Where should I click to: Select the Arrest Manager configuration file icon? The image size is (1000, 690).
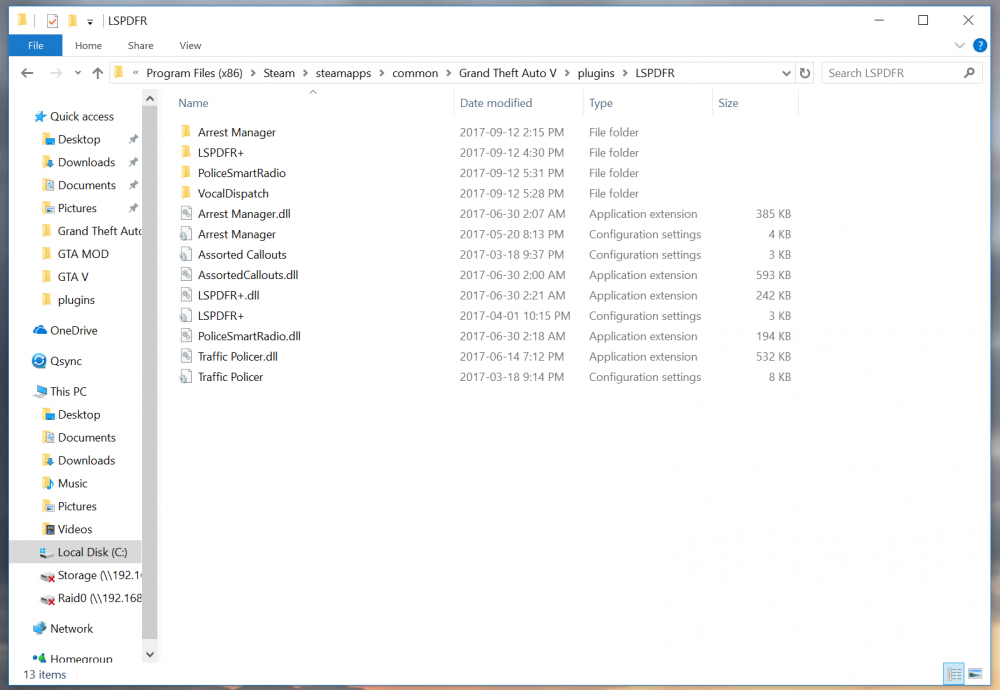pos(186,234)
